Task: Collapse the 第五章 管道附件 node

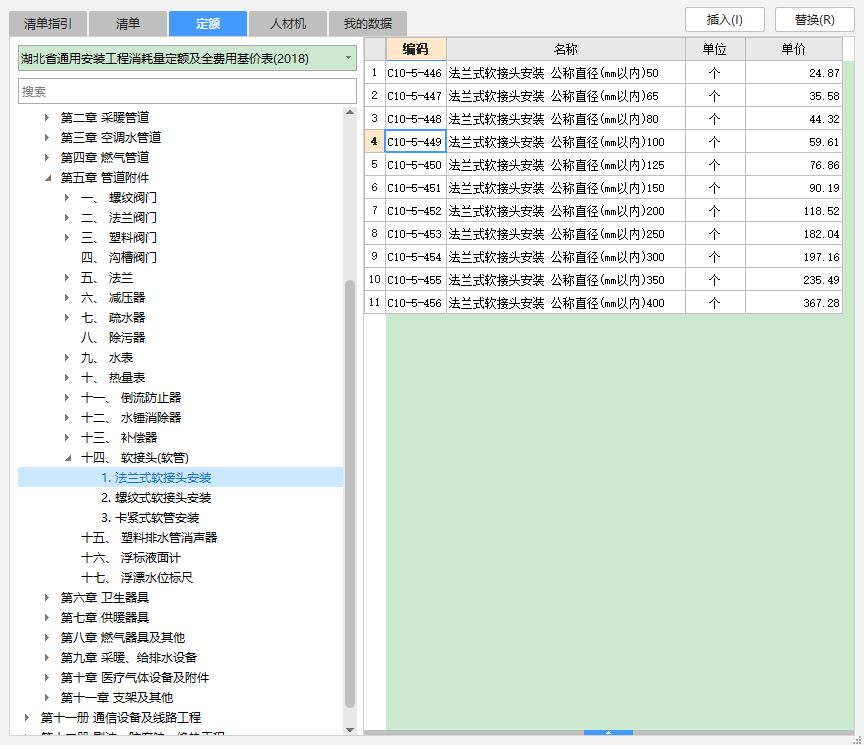Action: click(47, 178)
